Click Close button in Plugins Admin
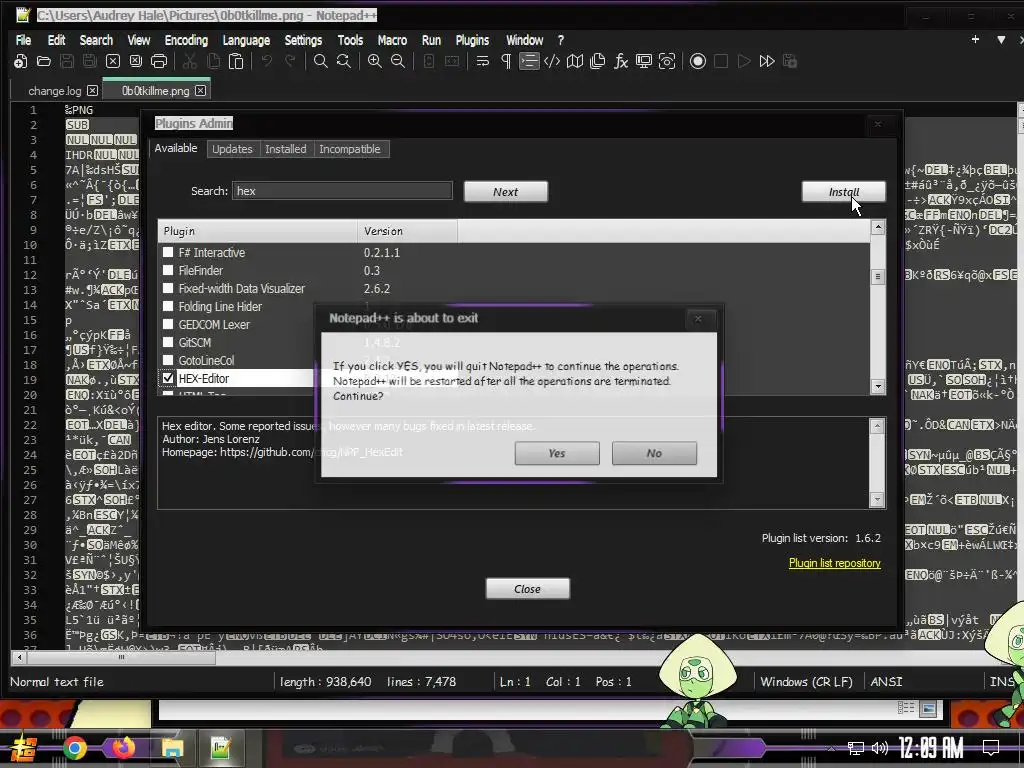The image size is (1024, 768). coord(528,588)
